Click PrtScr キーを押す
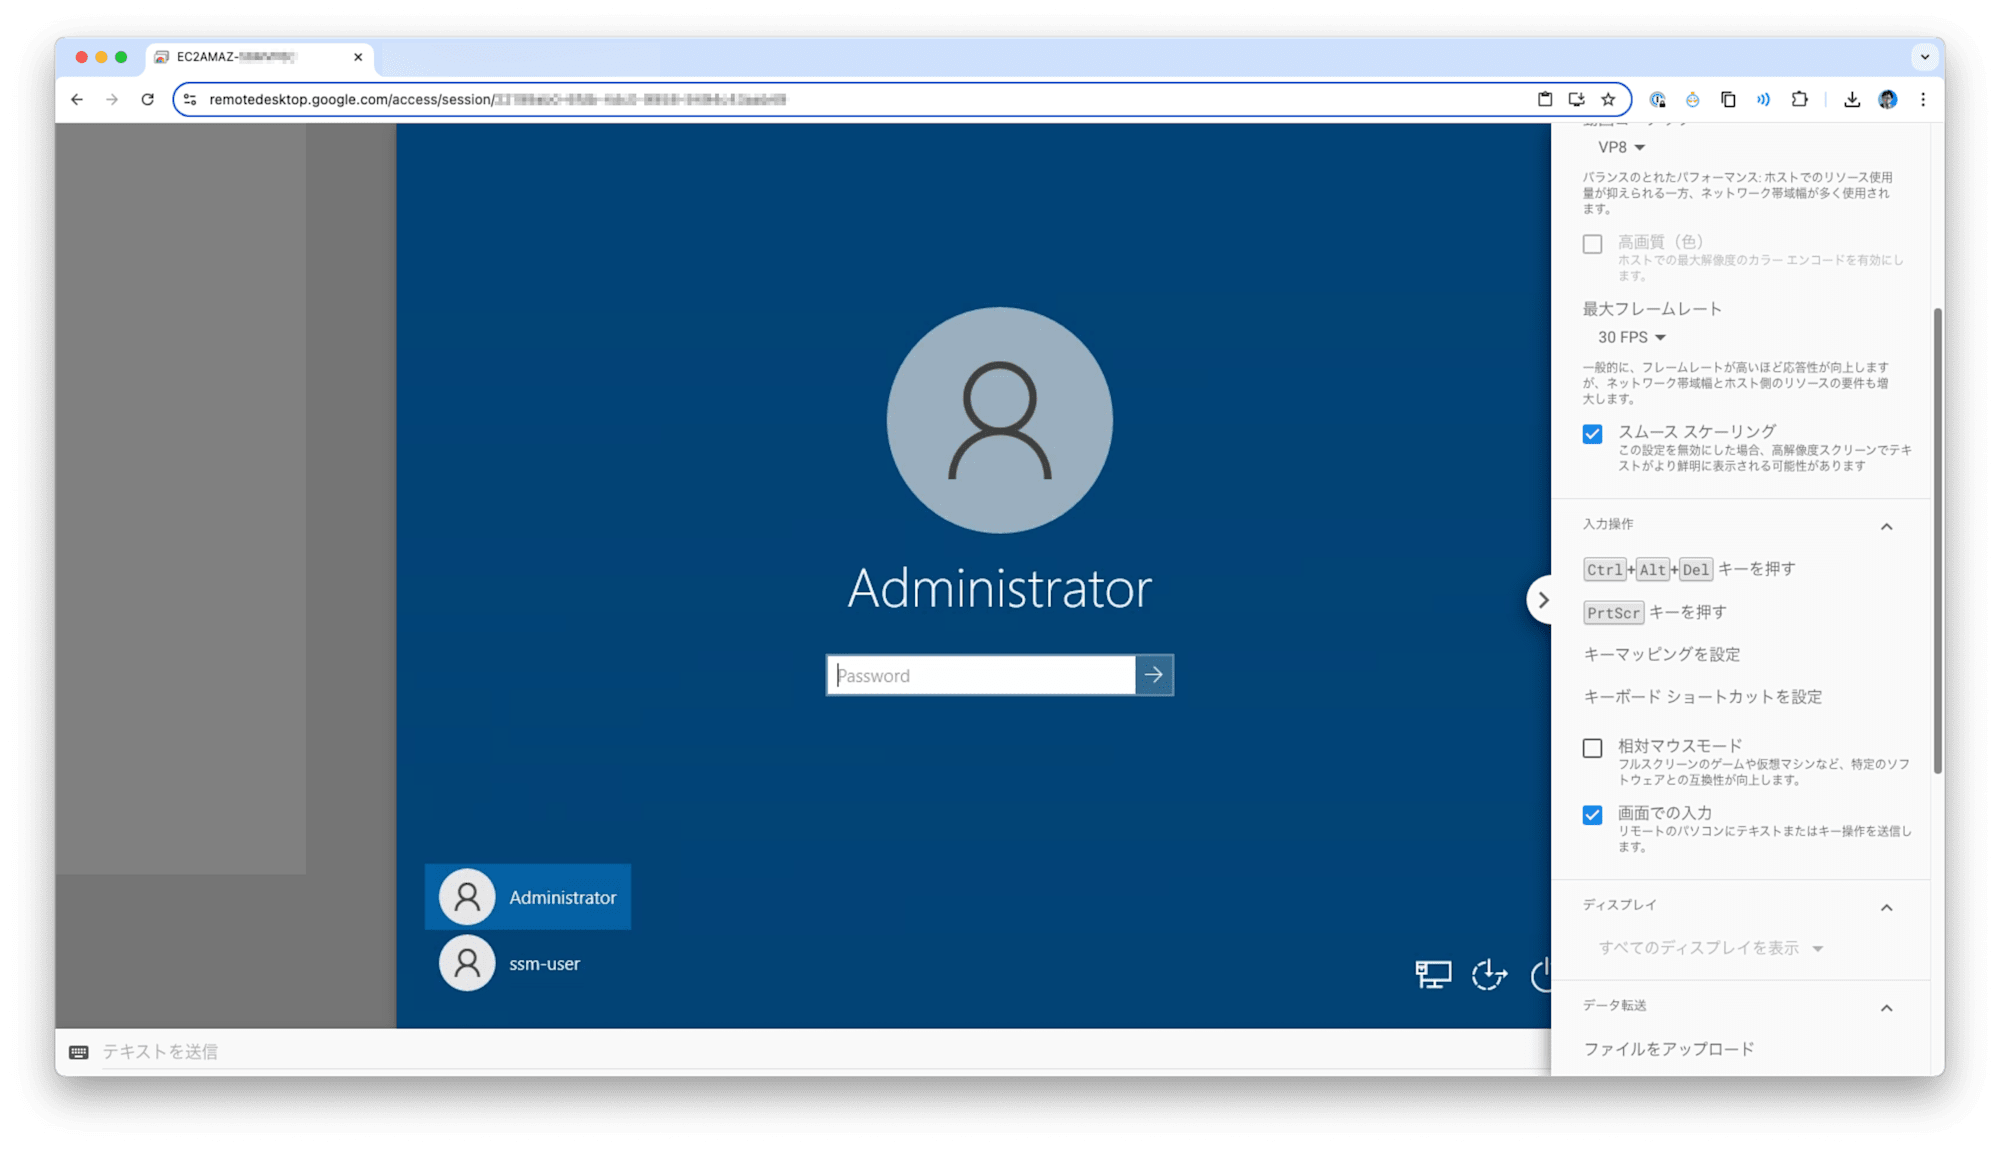This screenshot has width=2000, height=1149. click(1655, 612)
